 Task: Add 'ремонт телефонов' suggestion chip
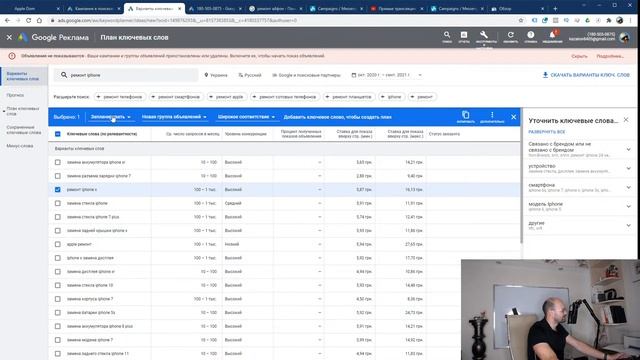click(x=120, y=97)
